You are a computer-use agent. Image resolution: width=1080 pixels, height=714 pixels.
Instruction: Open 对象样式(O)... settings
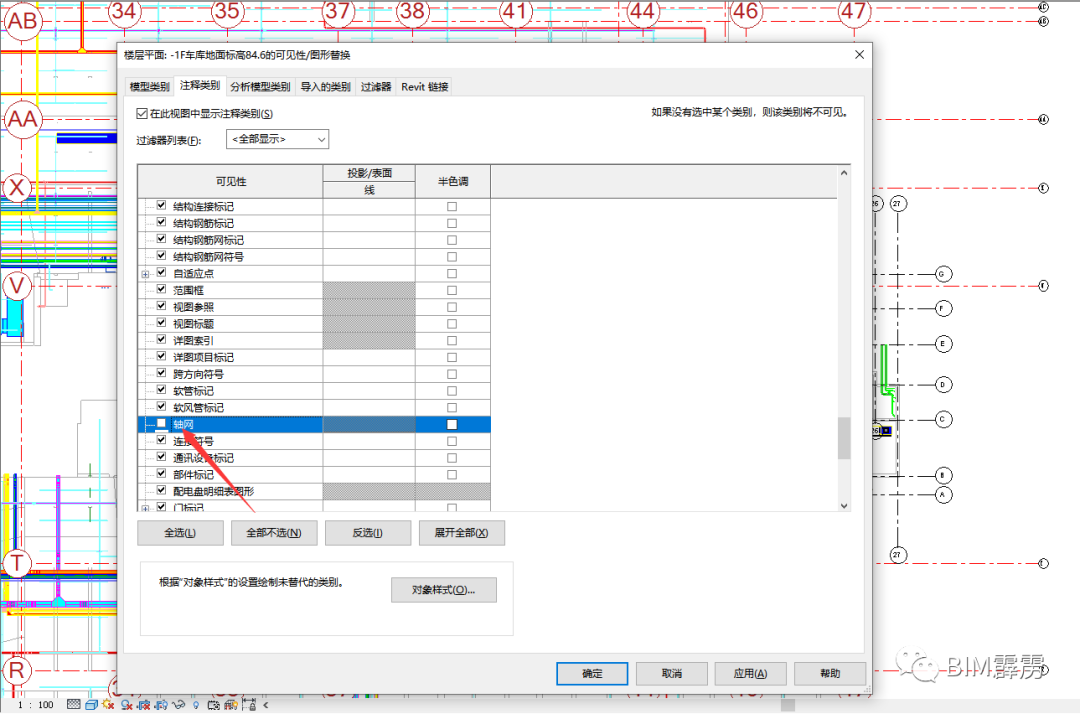(444, 590)
